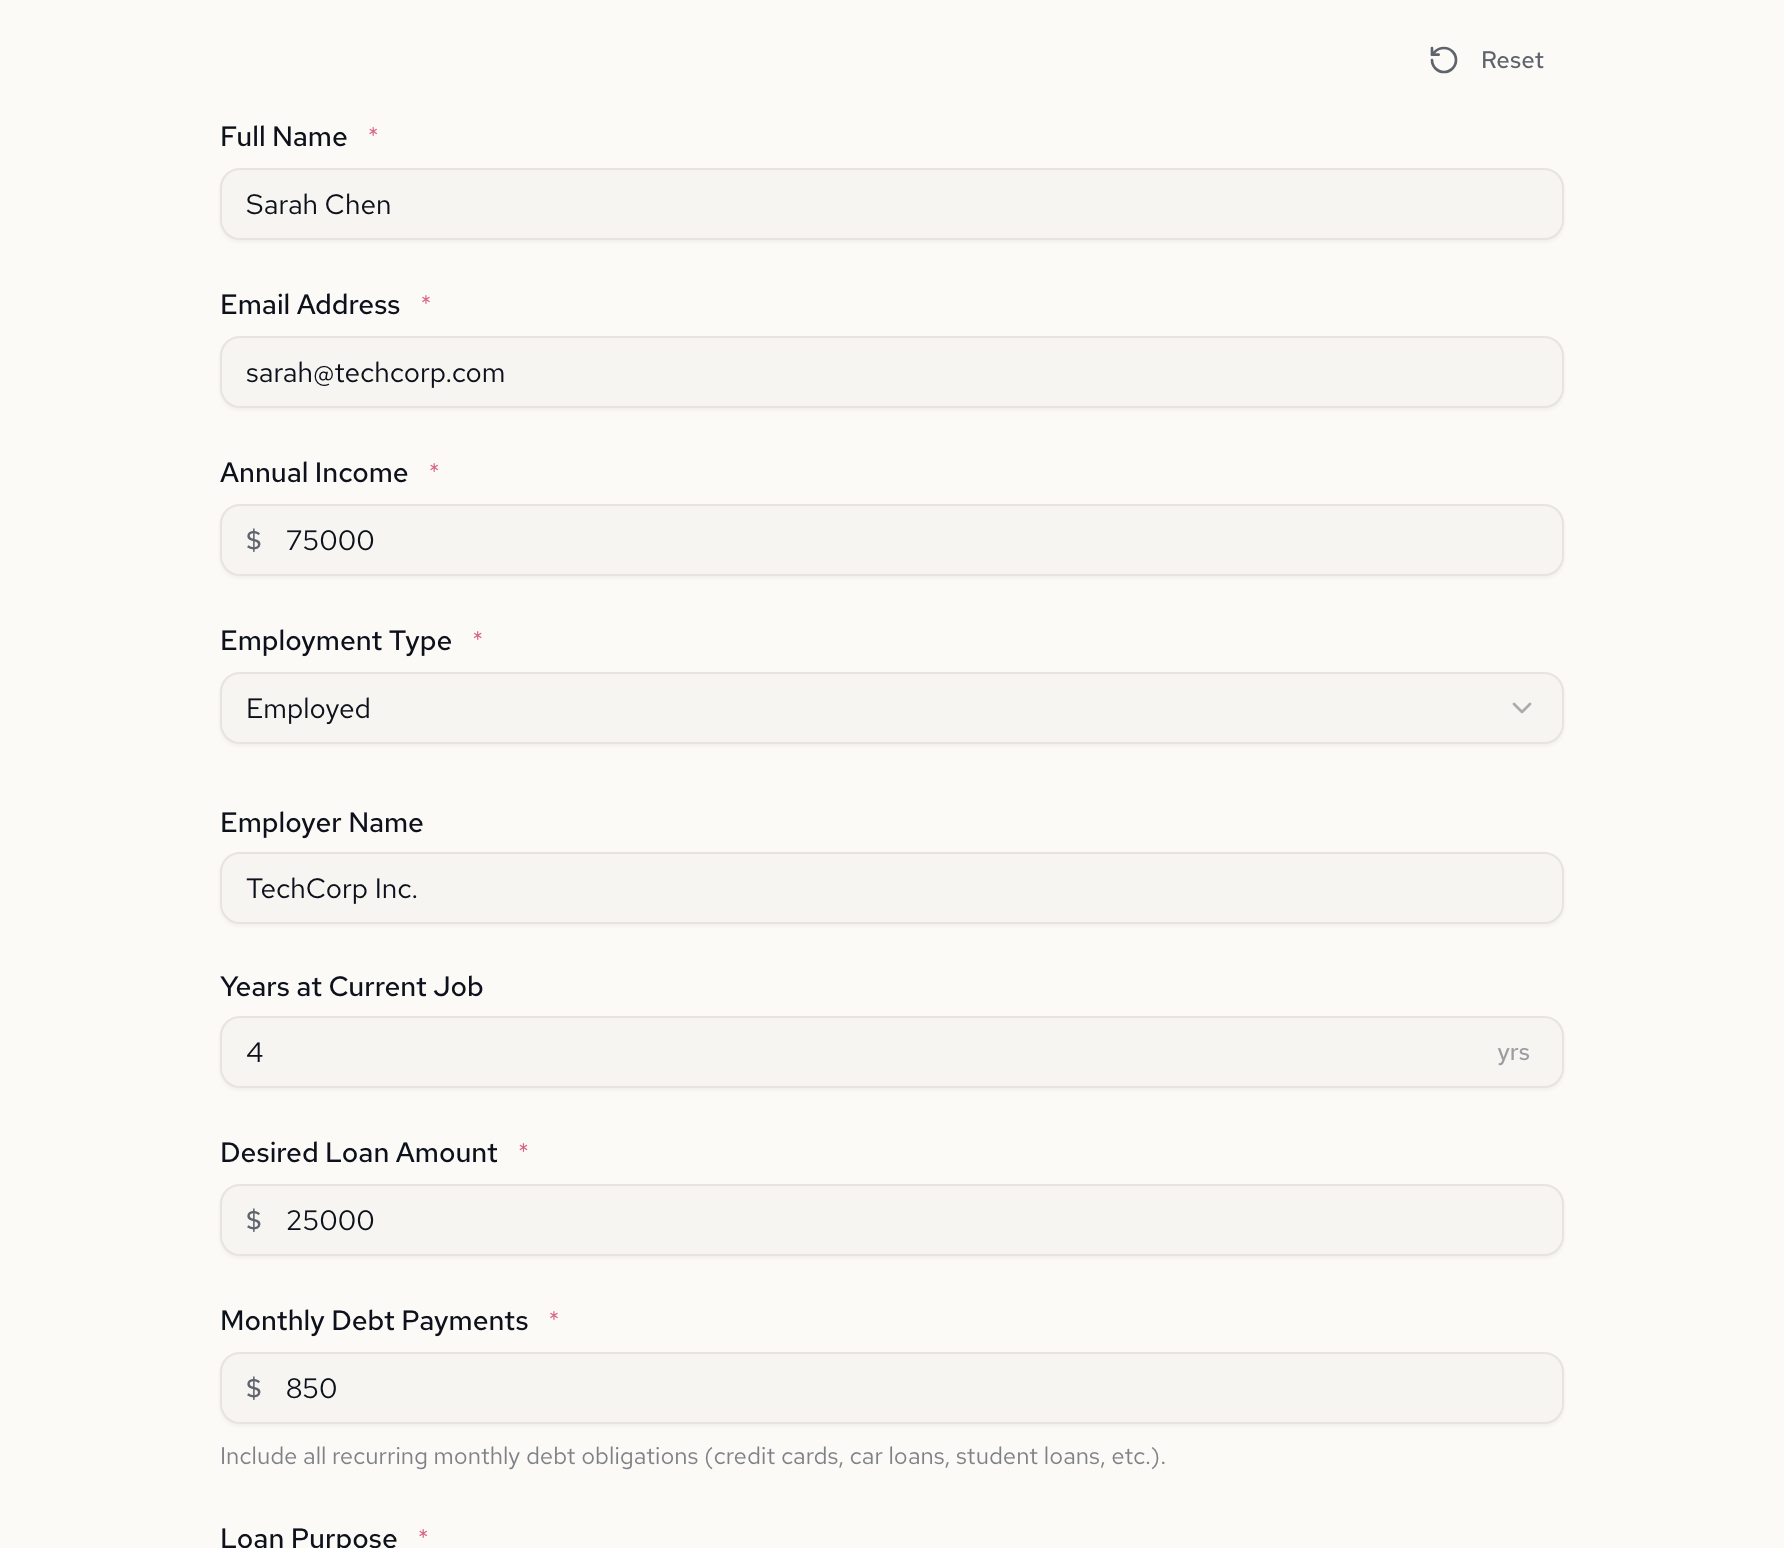This screenshot has width=1784, height=1548.
Task: Click the Monthly Debt Payments label
Action: pos(374,1320)
